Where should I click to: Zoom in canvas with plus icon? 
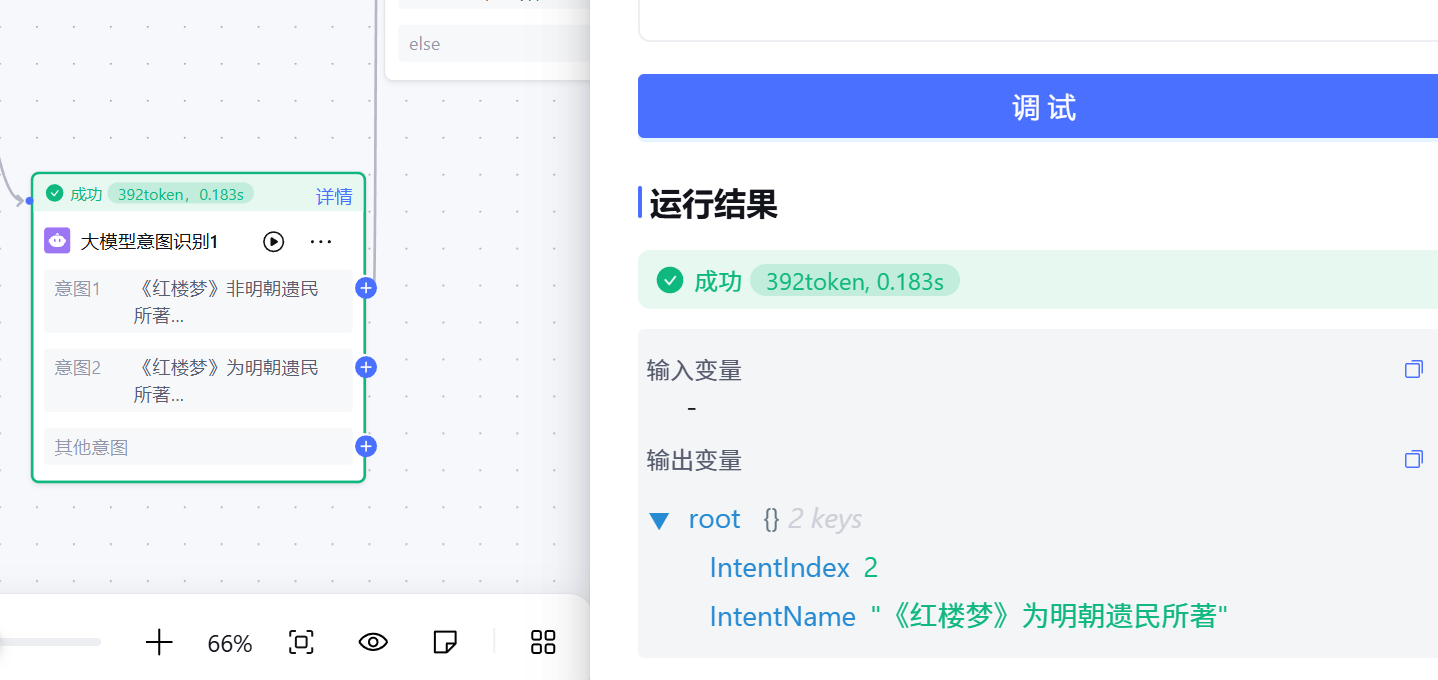point(159,642)
